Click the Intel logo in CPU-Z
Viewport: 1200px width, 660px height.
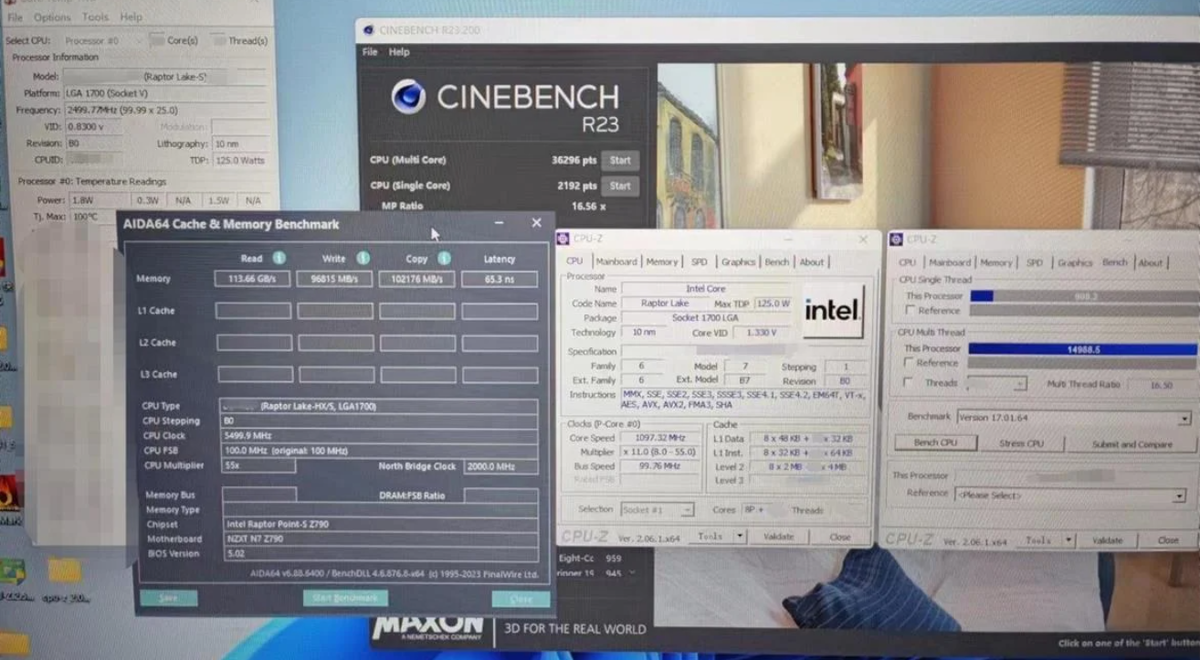point(833,310)
